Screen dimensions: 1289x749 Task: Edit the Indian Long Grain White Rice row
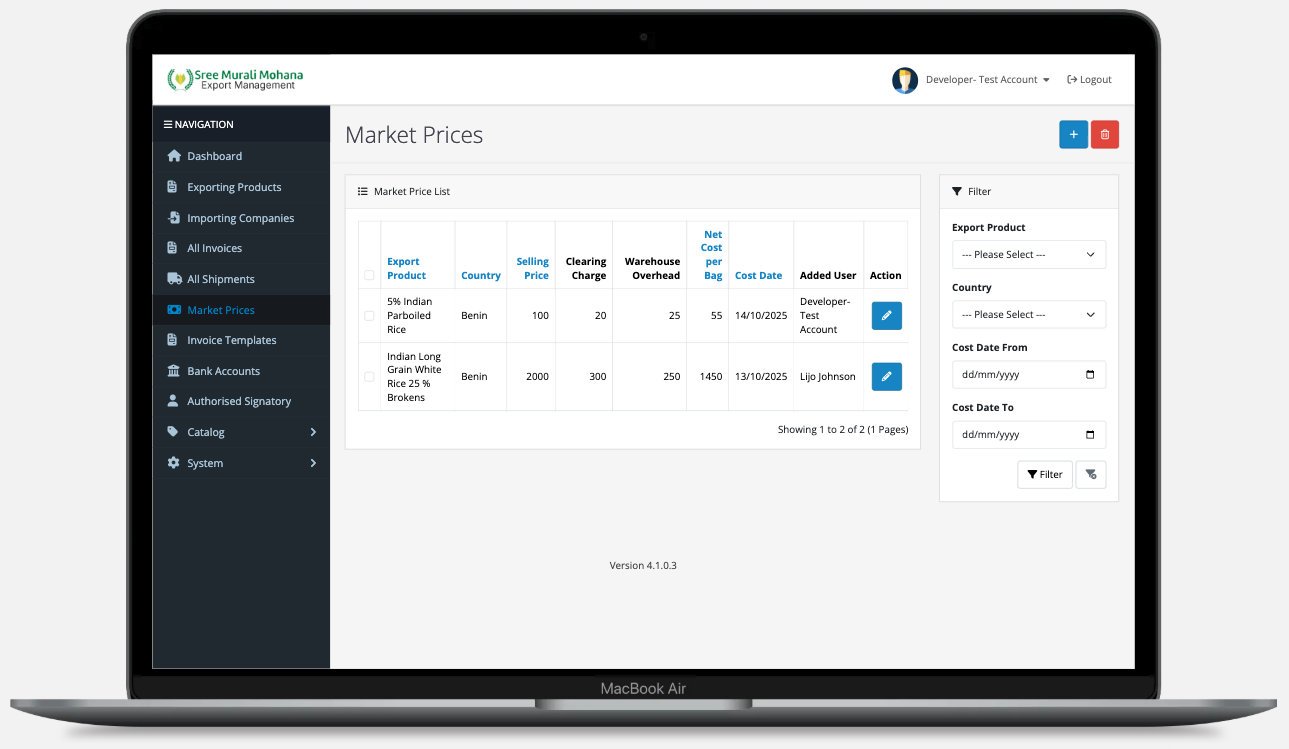886,376
